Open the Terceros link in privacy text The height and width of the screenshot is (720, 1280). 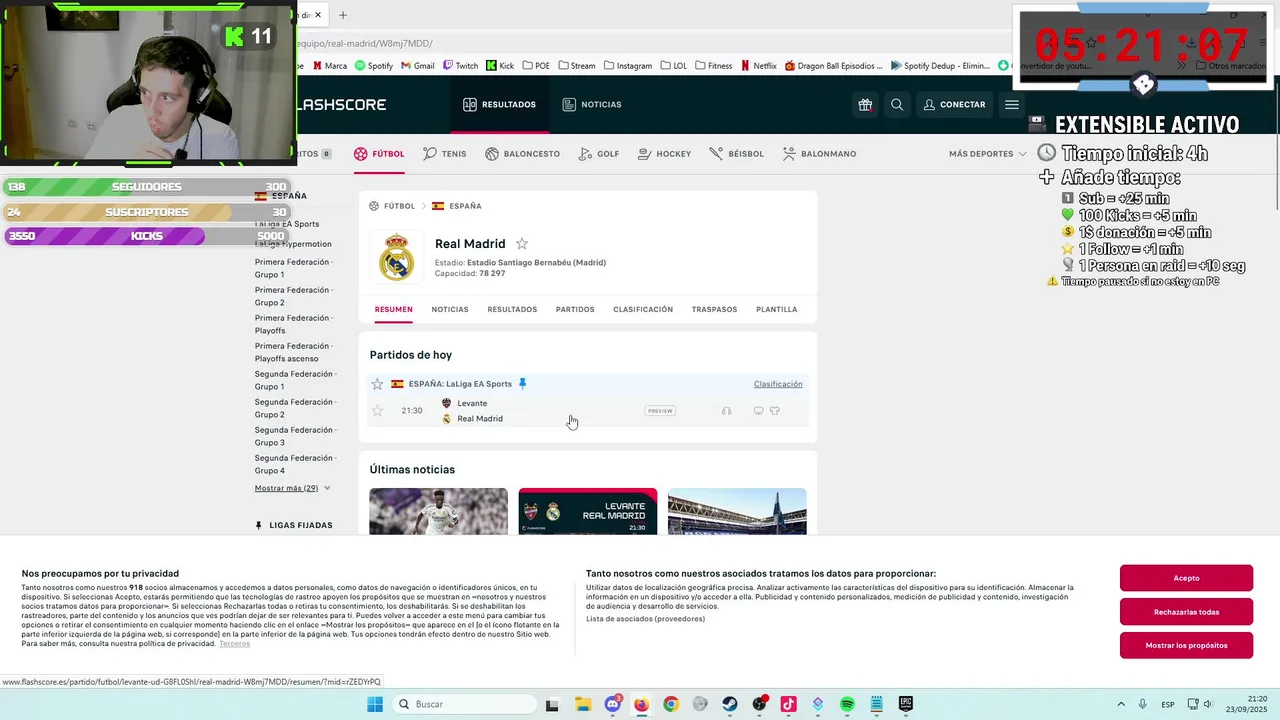point(234,643)
